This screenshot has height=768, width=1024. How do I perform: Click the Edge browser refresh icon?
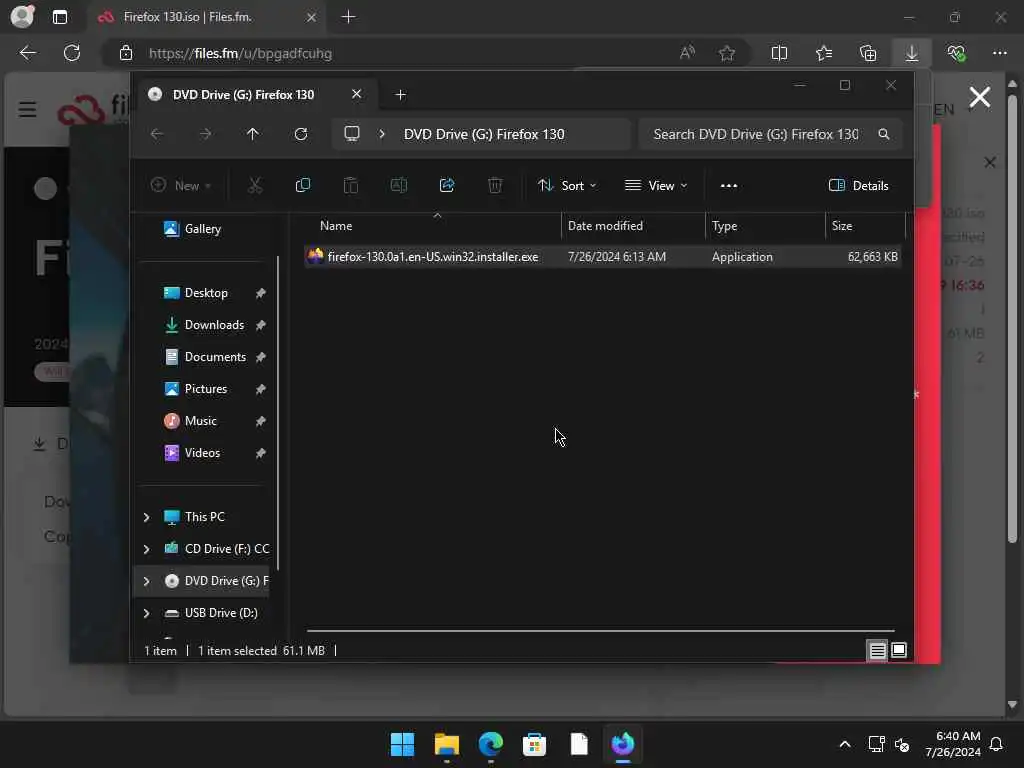72,53
